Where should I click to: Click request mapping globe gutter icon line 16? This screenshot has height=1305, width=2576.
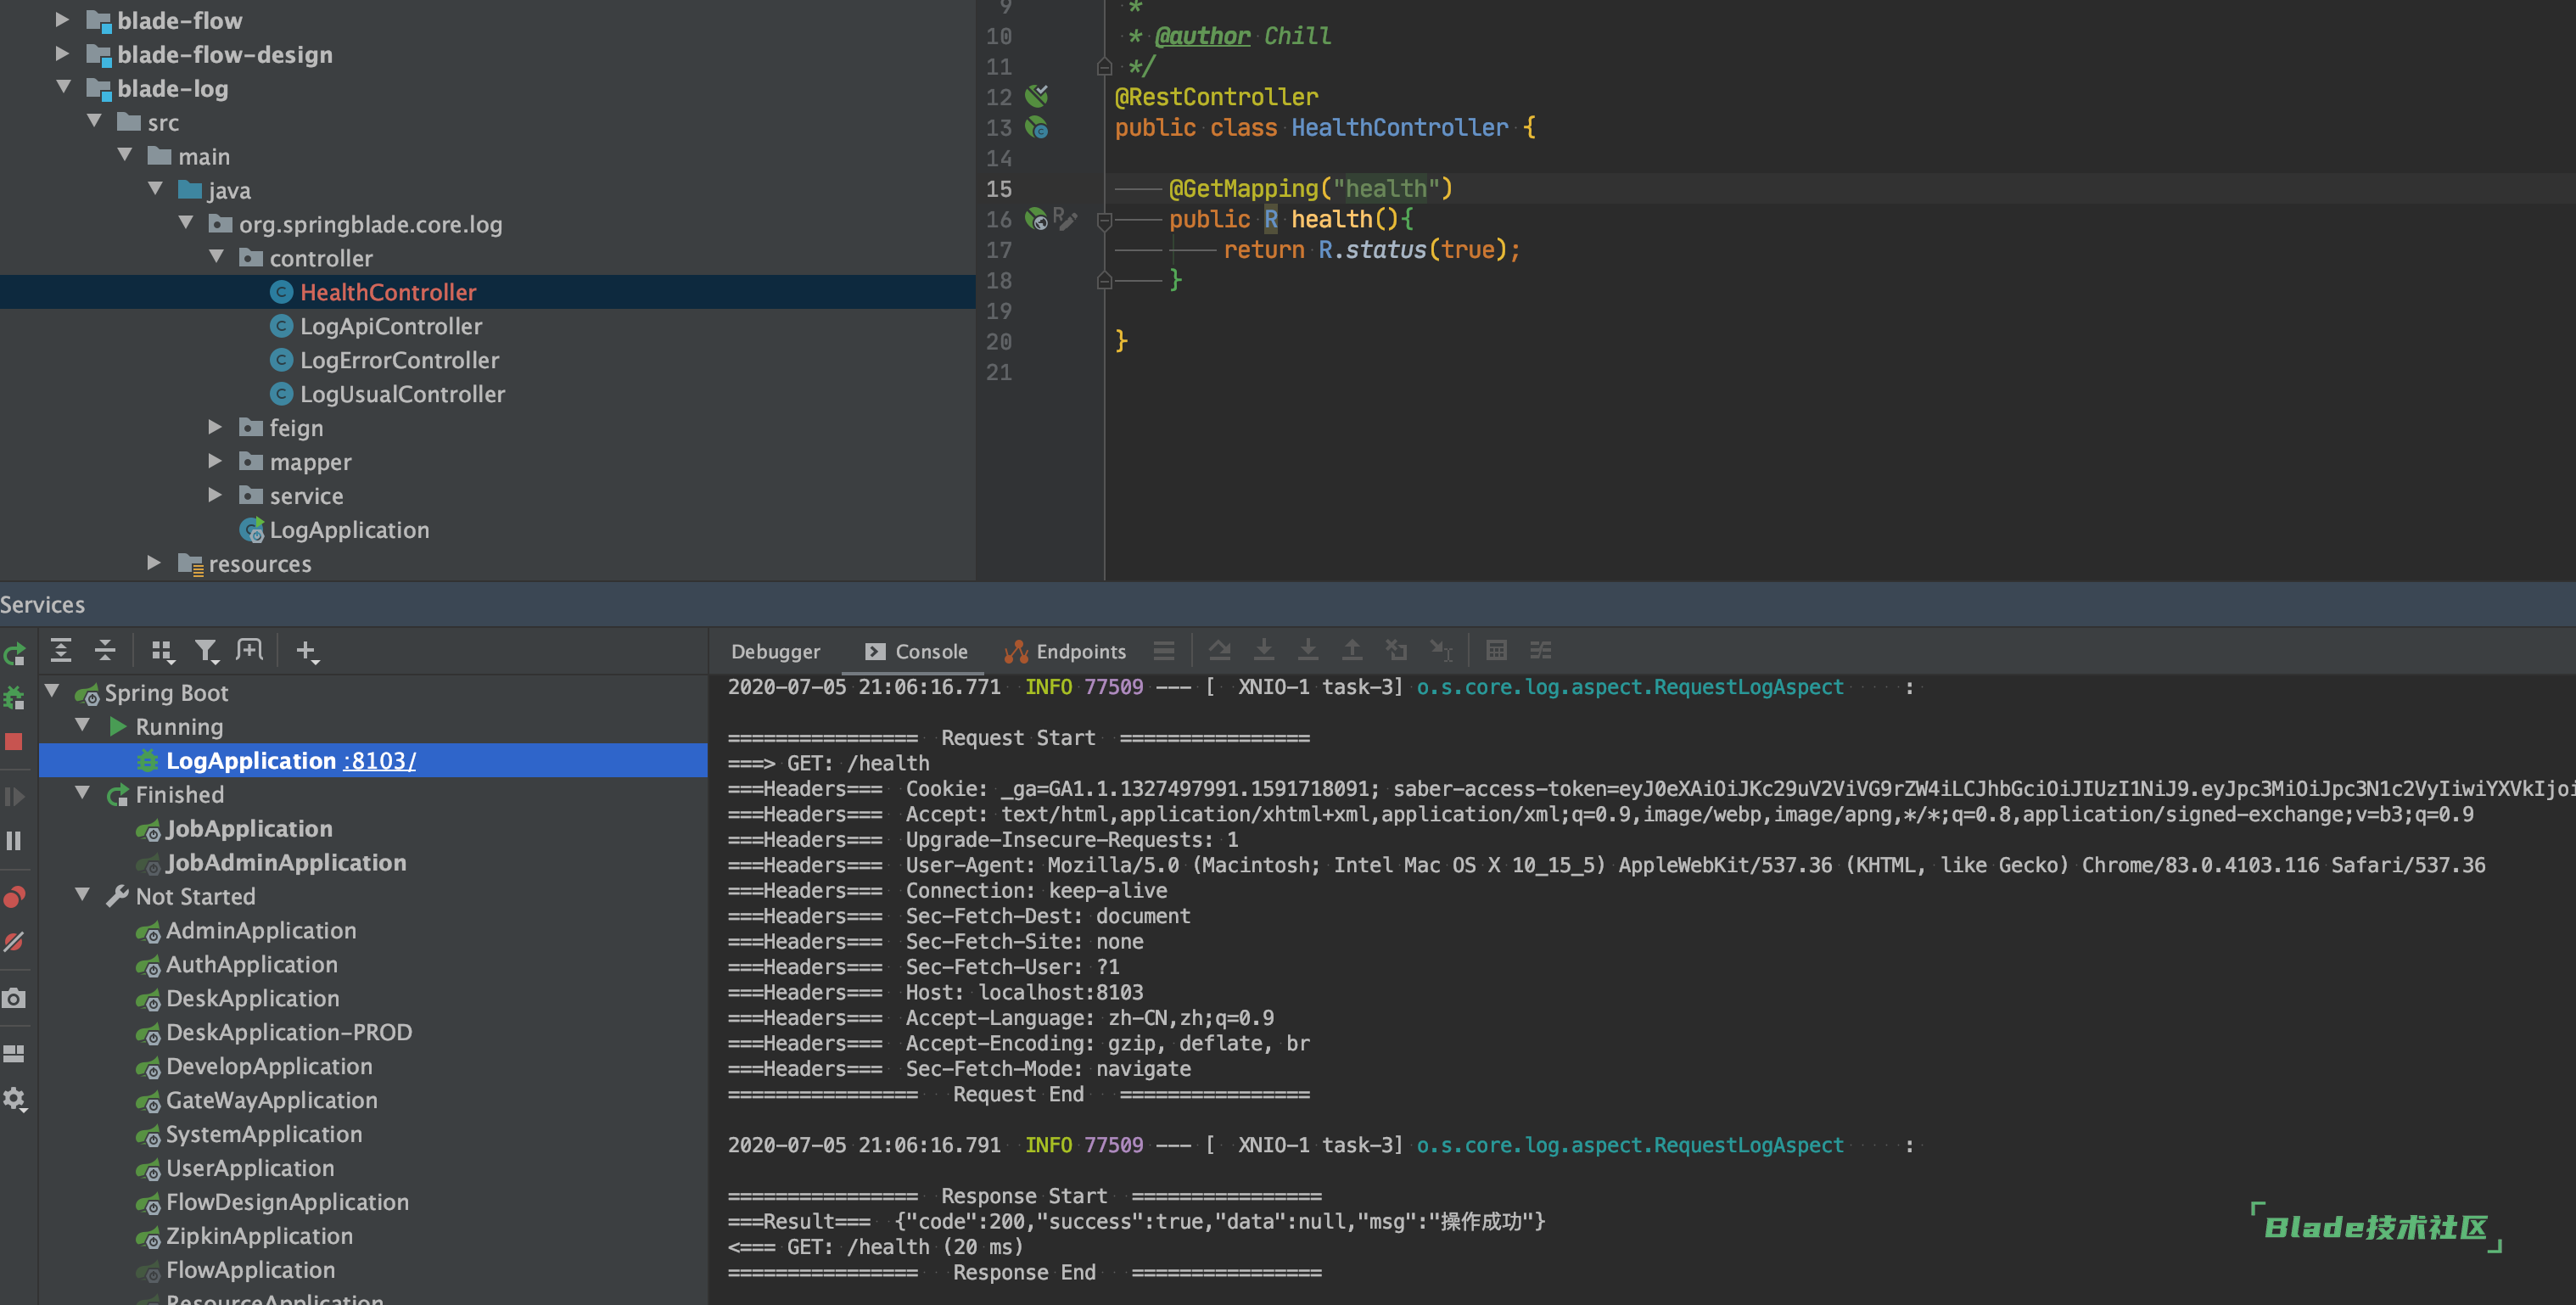pos(1037,219)
